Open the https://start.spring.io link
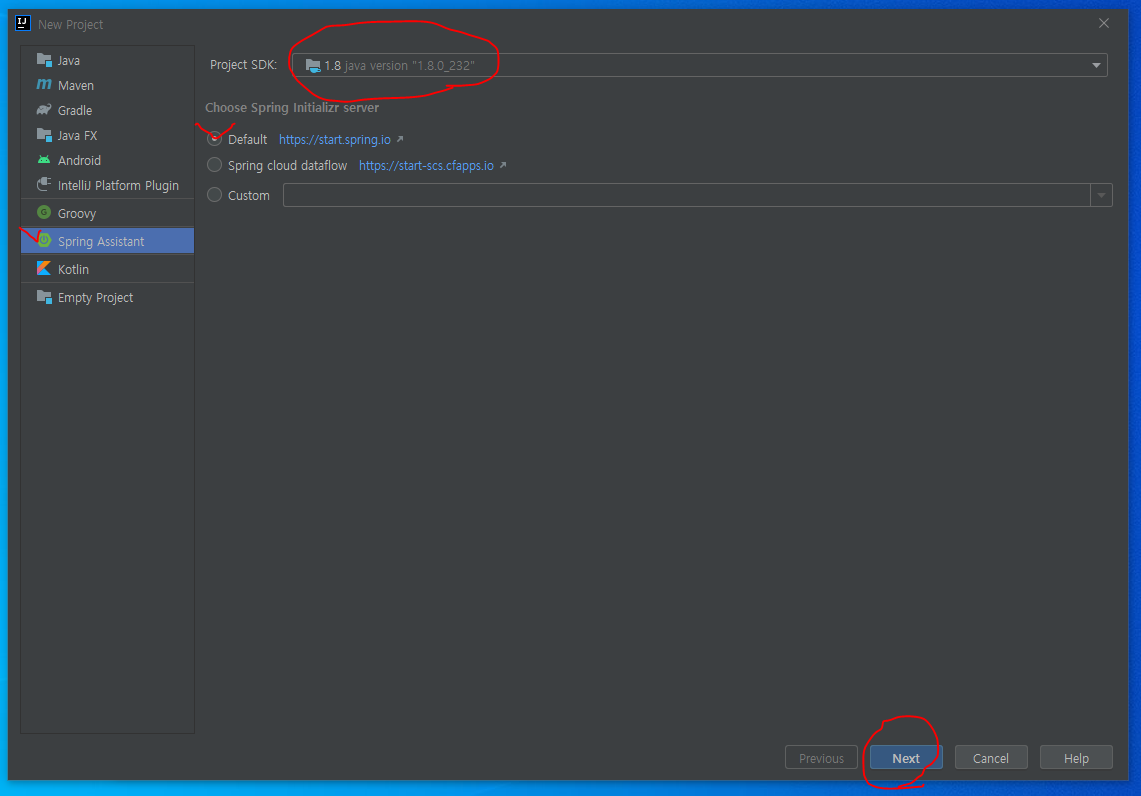 click(335, 140)
